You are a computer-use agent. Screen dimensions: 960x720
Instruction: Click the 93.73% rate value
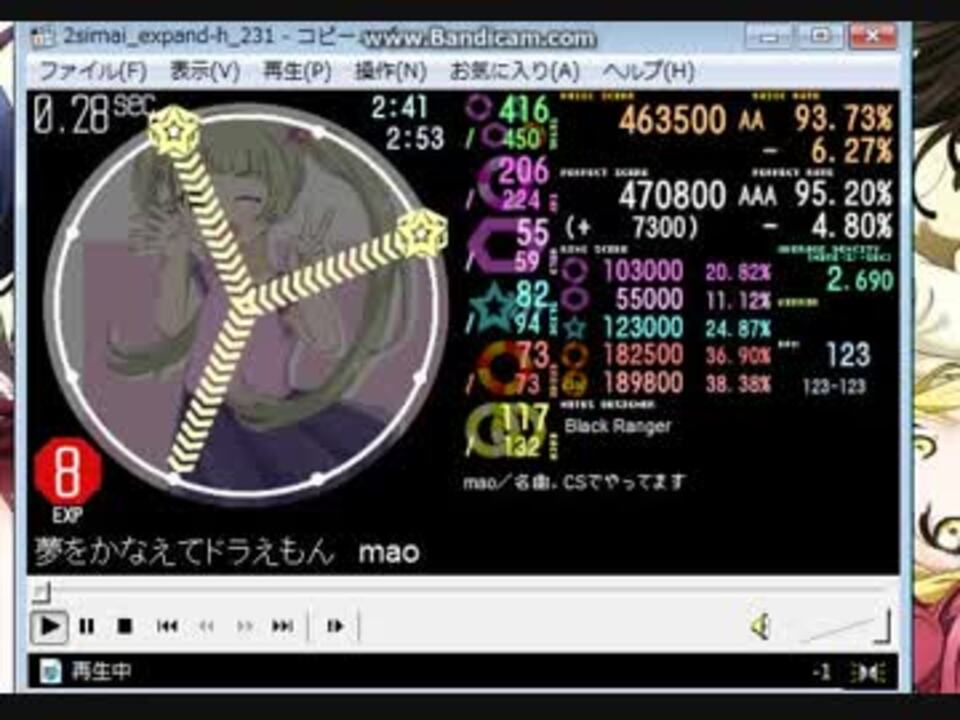pyautogui.click(x=844, y=118)
